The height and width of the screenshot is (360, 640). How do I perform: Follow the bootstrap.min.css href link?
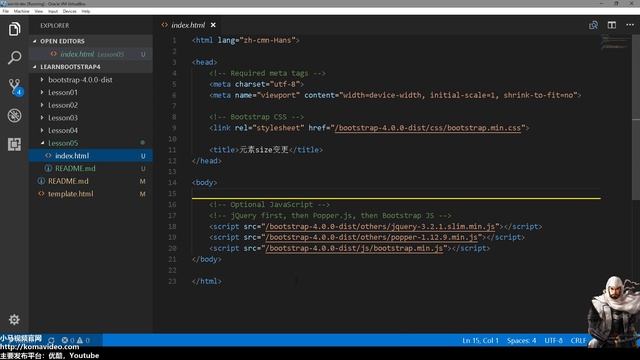pos(428,128)
